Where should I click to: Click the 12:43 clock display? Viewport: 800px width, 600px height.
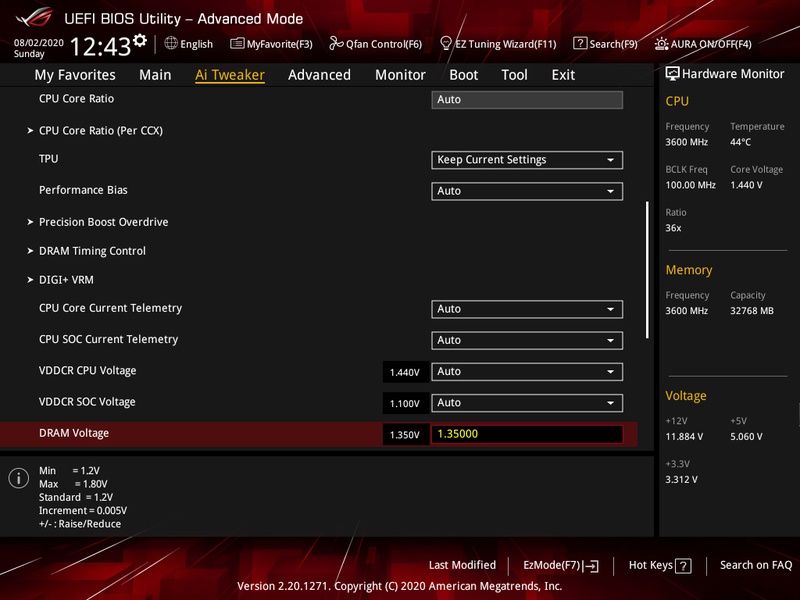click(x=101, y=46)
